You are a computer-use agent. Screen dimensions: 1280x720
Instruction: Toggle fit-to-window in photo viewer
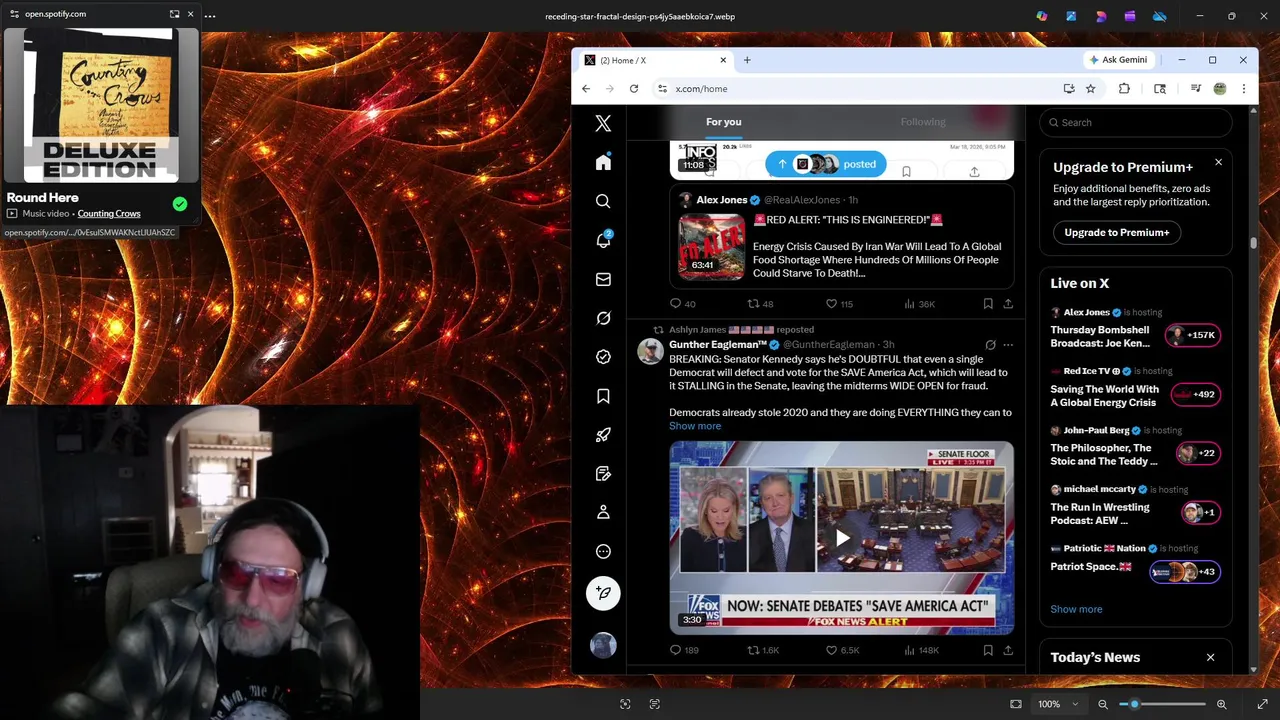pos(1016,704)
